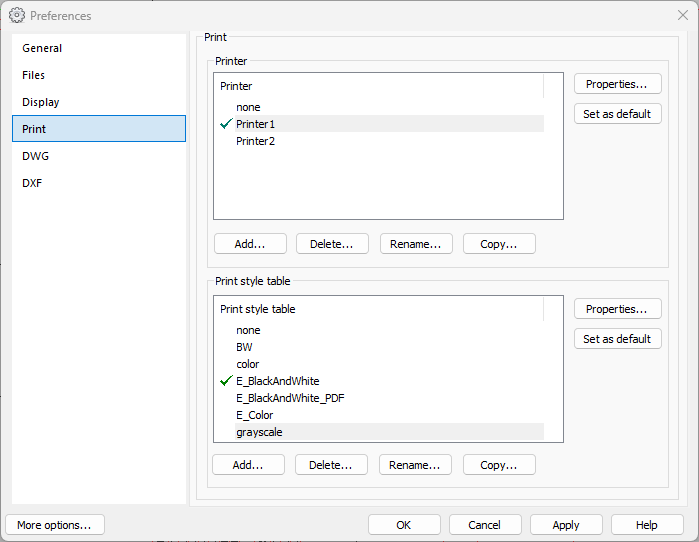This screenshot has height=542, width=699.
Task: Open Properties for the selected printer
Action: 617,84
